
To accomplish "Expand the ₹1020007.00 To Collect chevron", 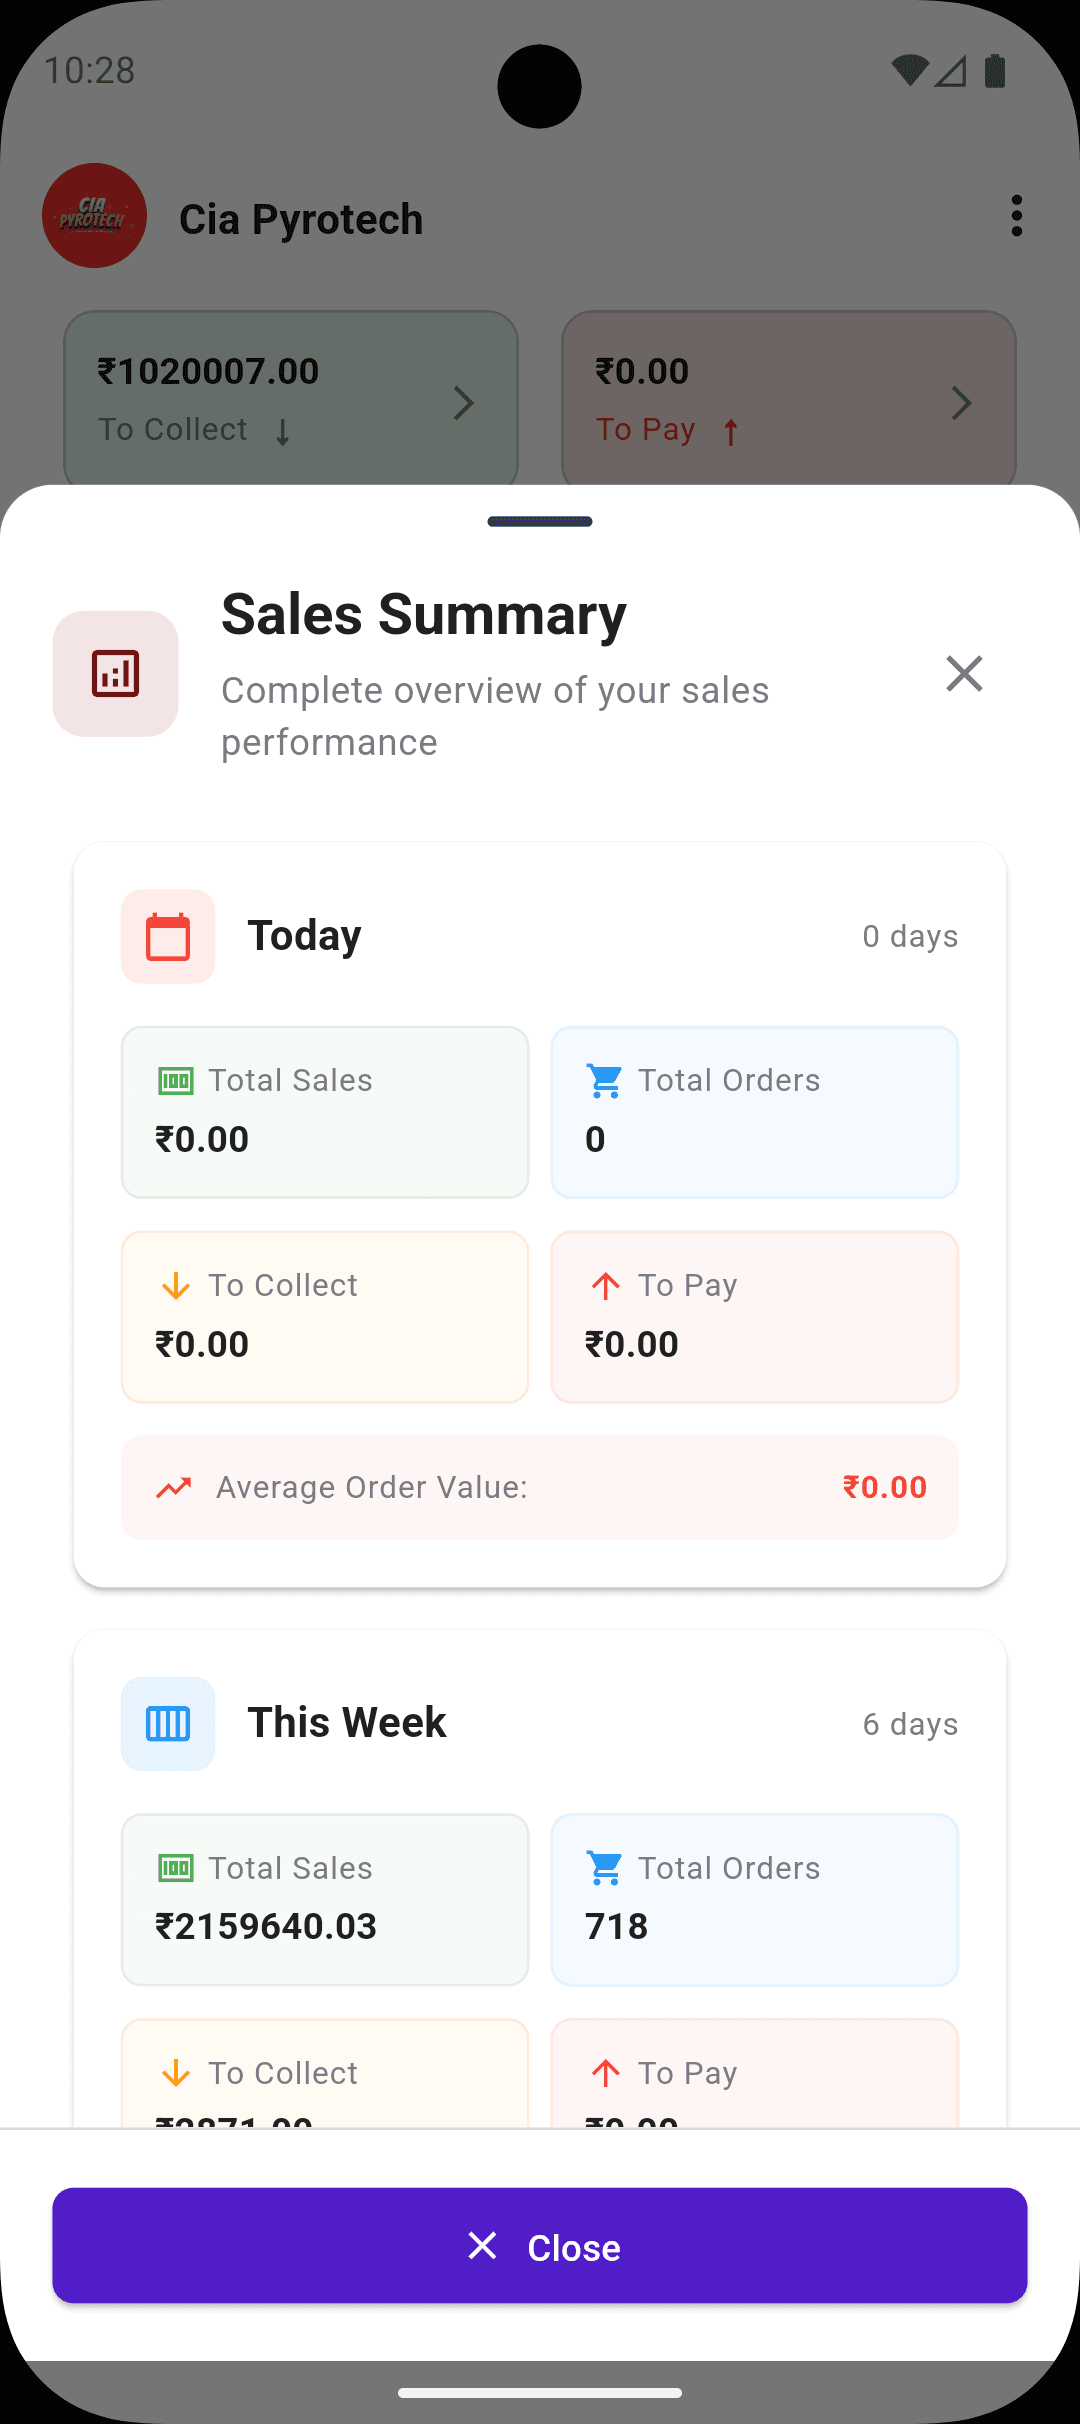I will (464, 403).
